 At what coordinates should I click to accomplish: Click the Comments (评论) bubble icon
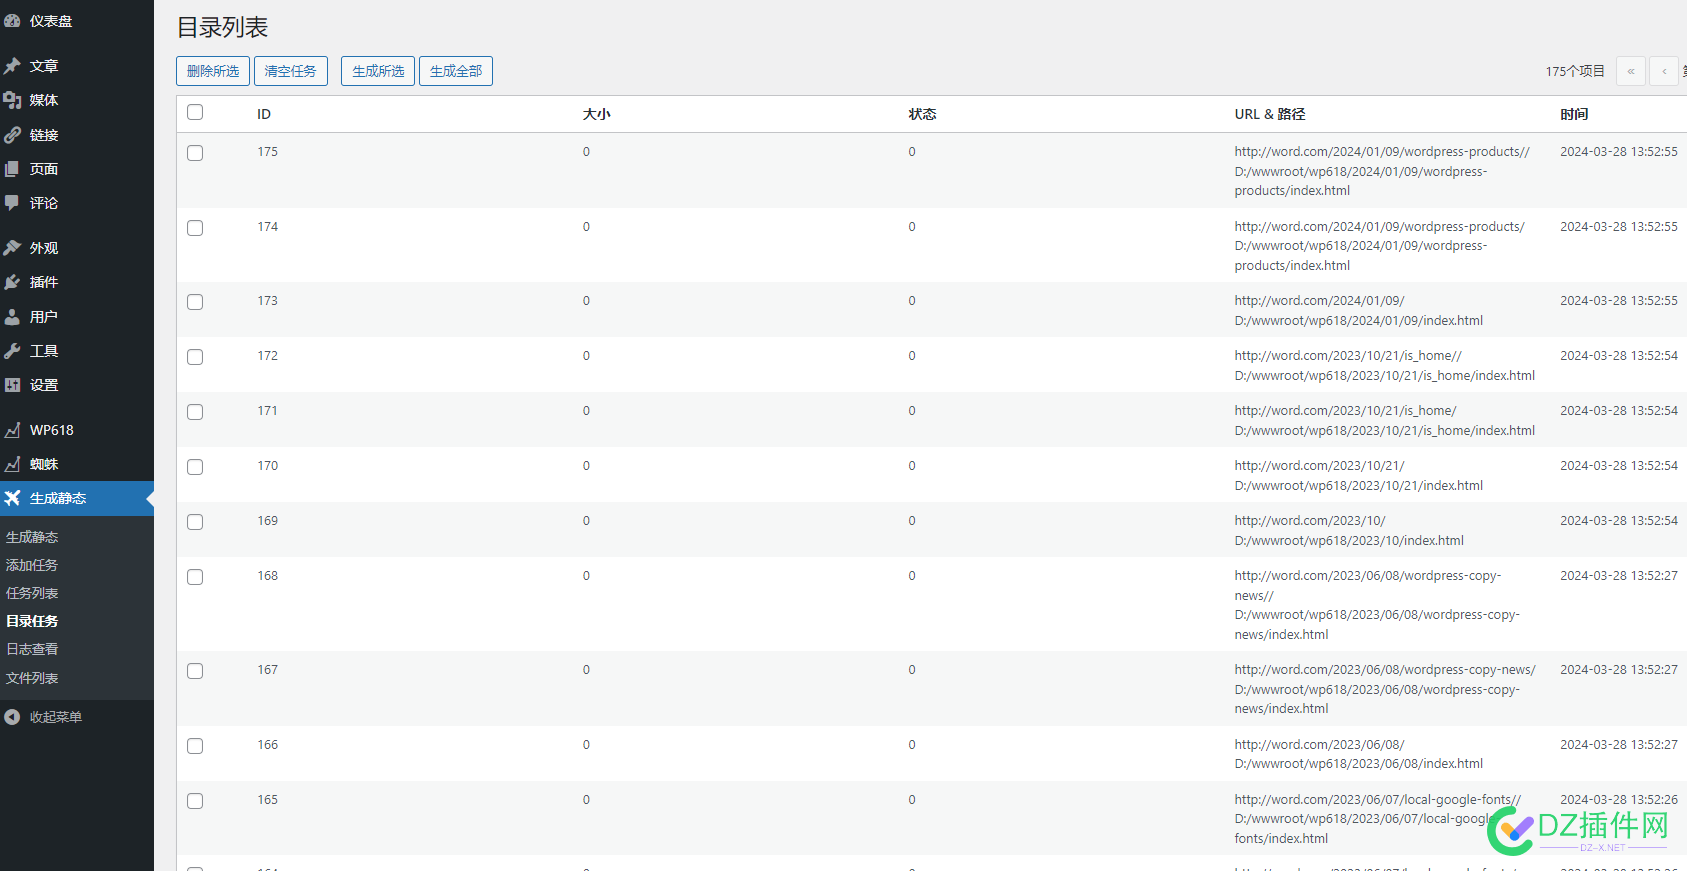point(12,203)
